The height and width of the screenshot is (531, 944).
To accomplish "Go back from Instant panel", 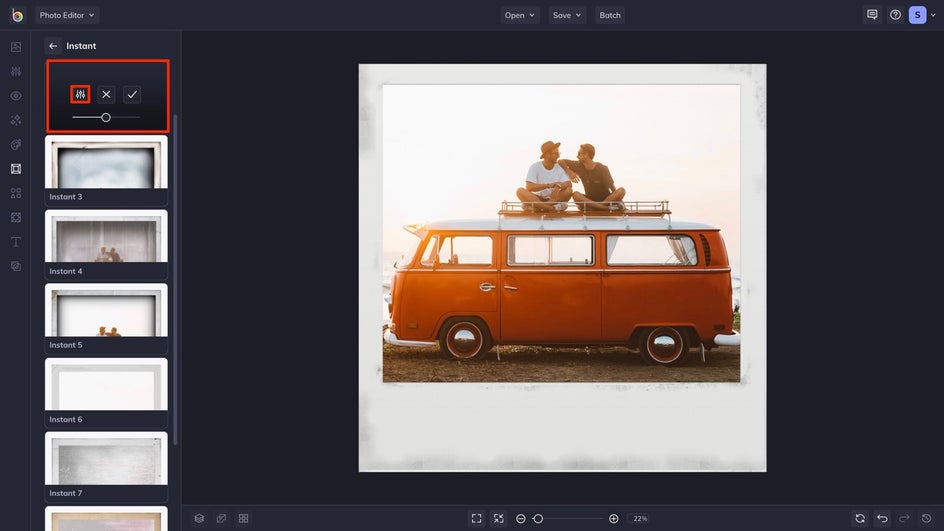I will (x=53, y=46).
